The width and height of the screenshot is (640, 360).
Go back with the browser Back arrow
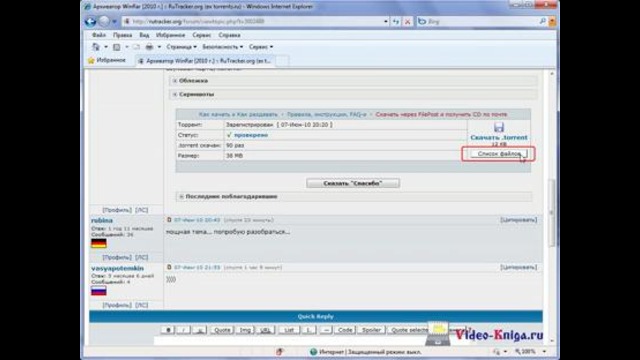click(x=90, y=21)
